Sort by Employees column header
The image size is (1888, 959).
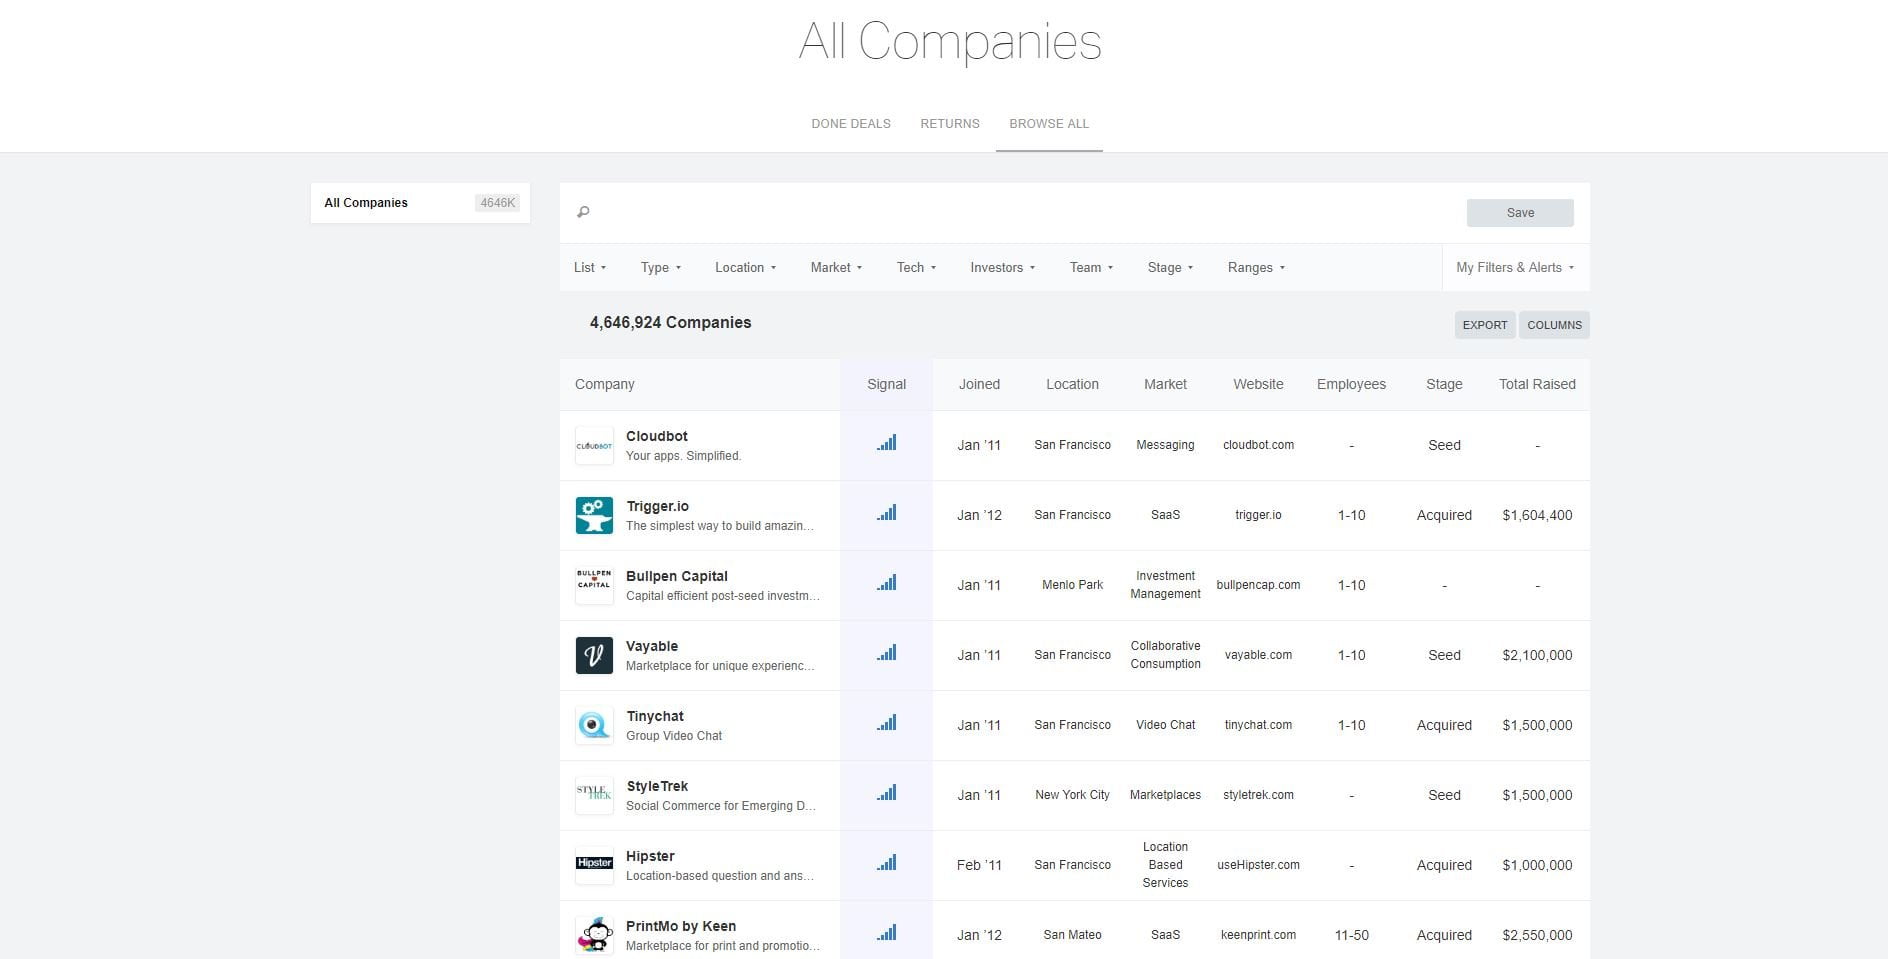pos(1351,384)
